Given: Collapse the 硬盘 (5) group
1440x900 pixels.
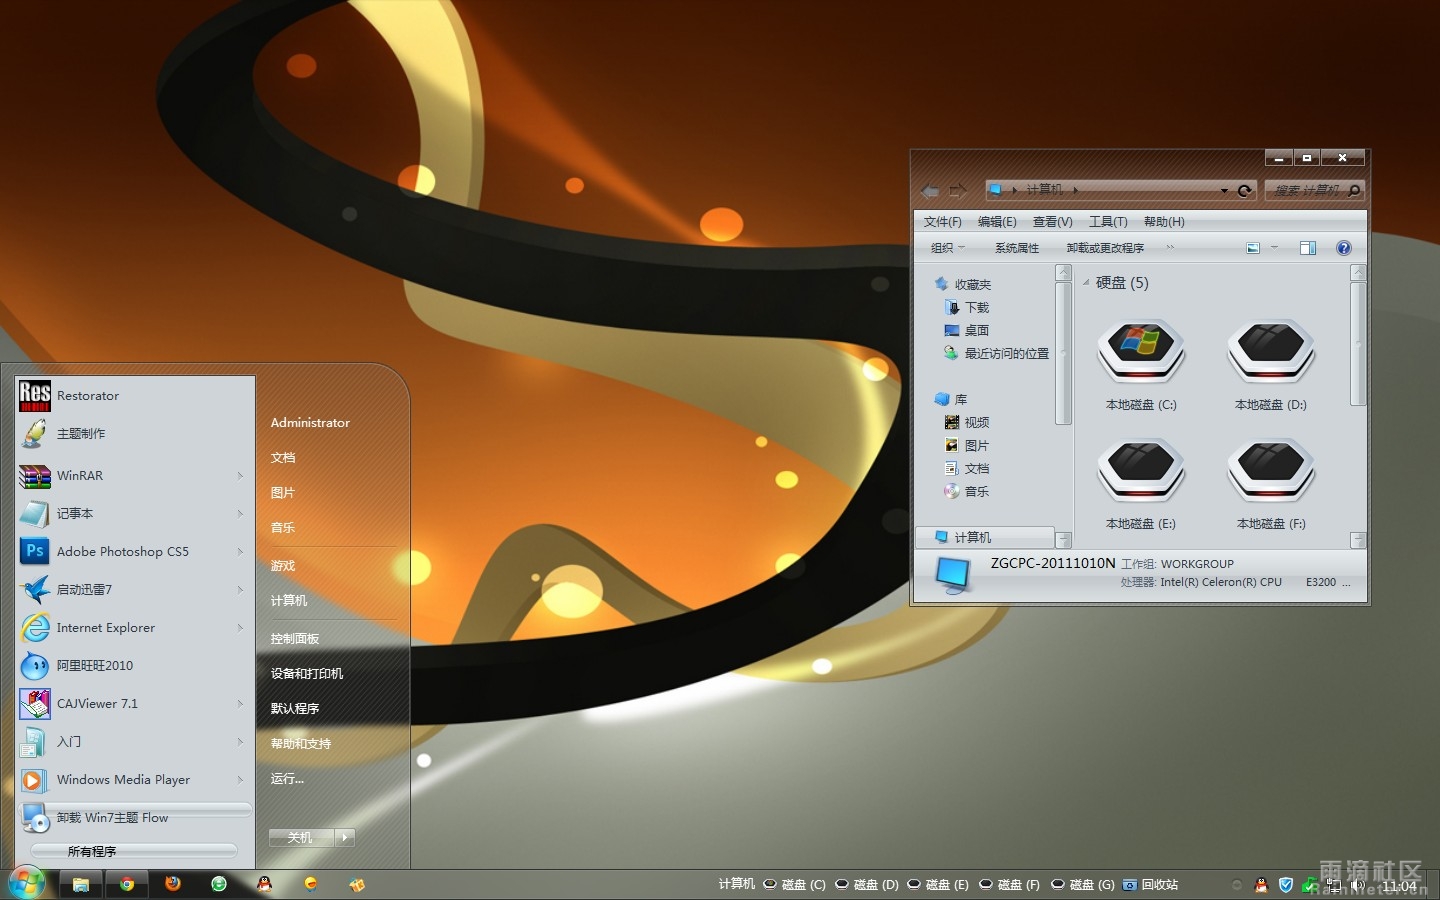Looking at the screenshot, I should 1087,283.
